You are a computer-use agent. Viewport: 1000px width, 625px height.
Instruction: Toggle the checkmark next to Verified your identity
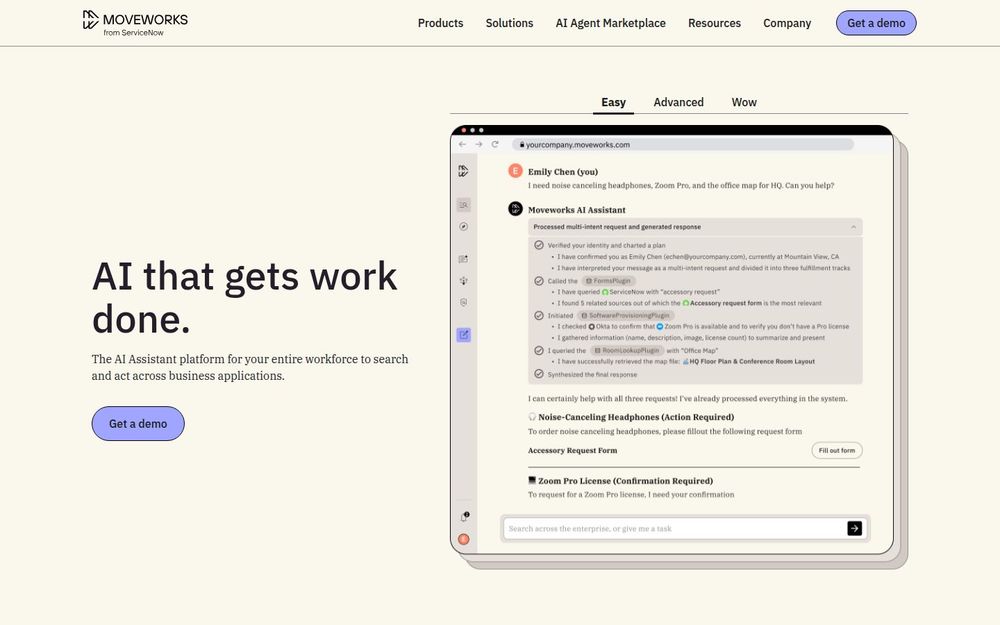pos(539,246)
